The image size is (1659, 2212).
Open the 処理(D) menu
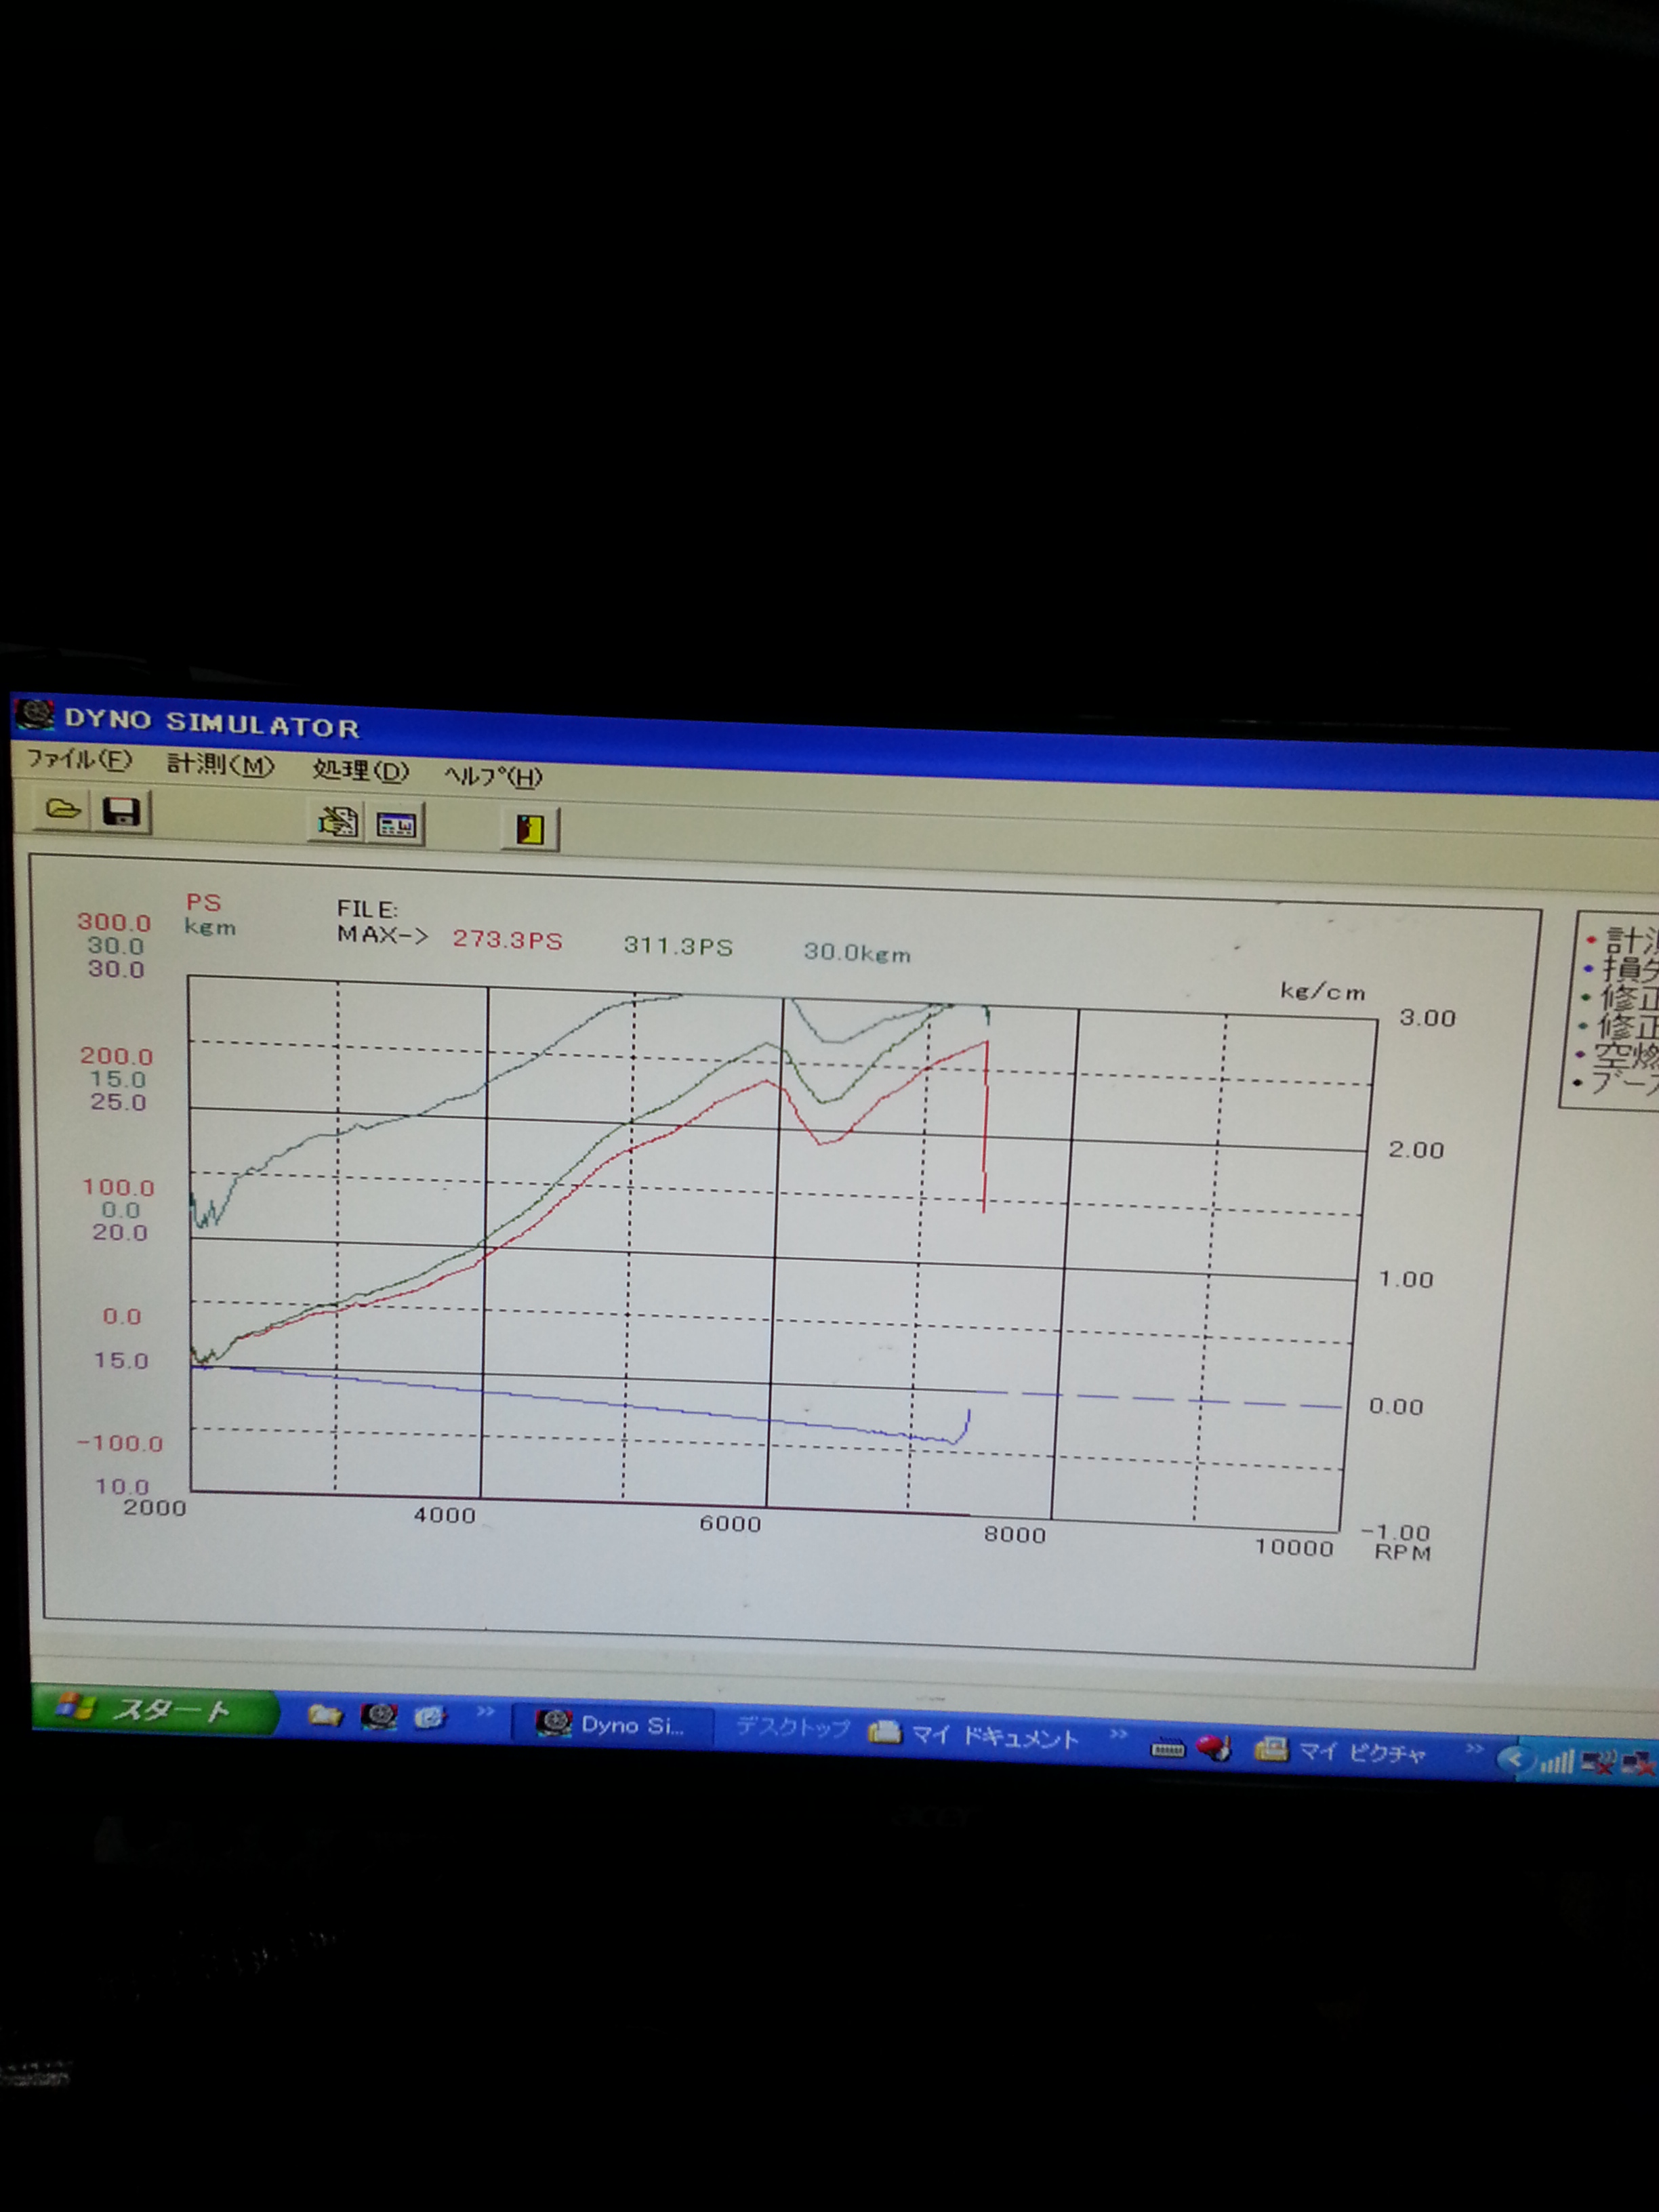pyautogui.click(x=360, y=770)
